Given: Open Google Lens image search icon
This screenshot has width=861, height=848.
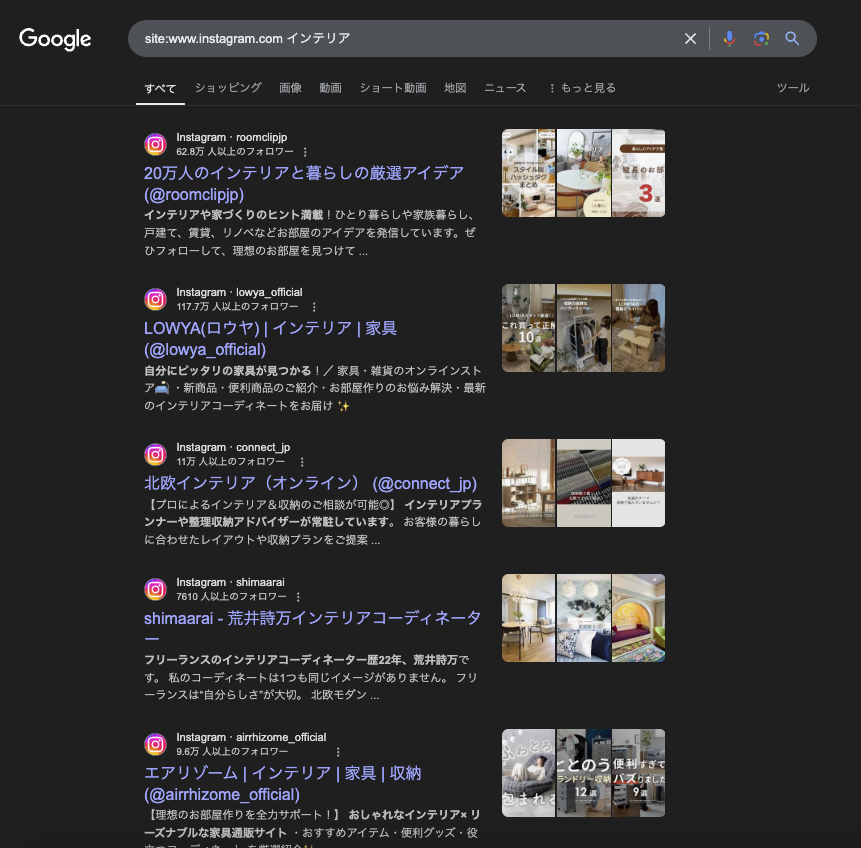Looking at the screenshot, I should click(761, 38).
